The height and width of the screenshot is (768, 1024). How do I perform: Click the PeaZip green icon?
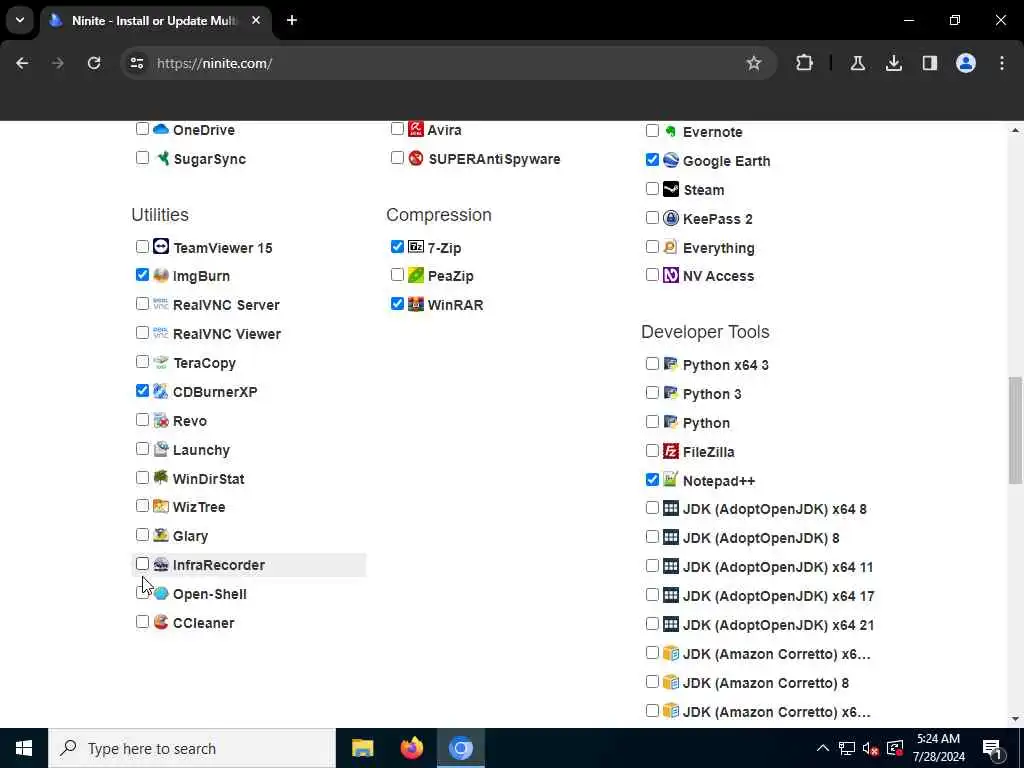click(x=416, y=275)
